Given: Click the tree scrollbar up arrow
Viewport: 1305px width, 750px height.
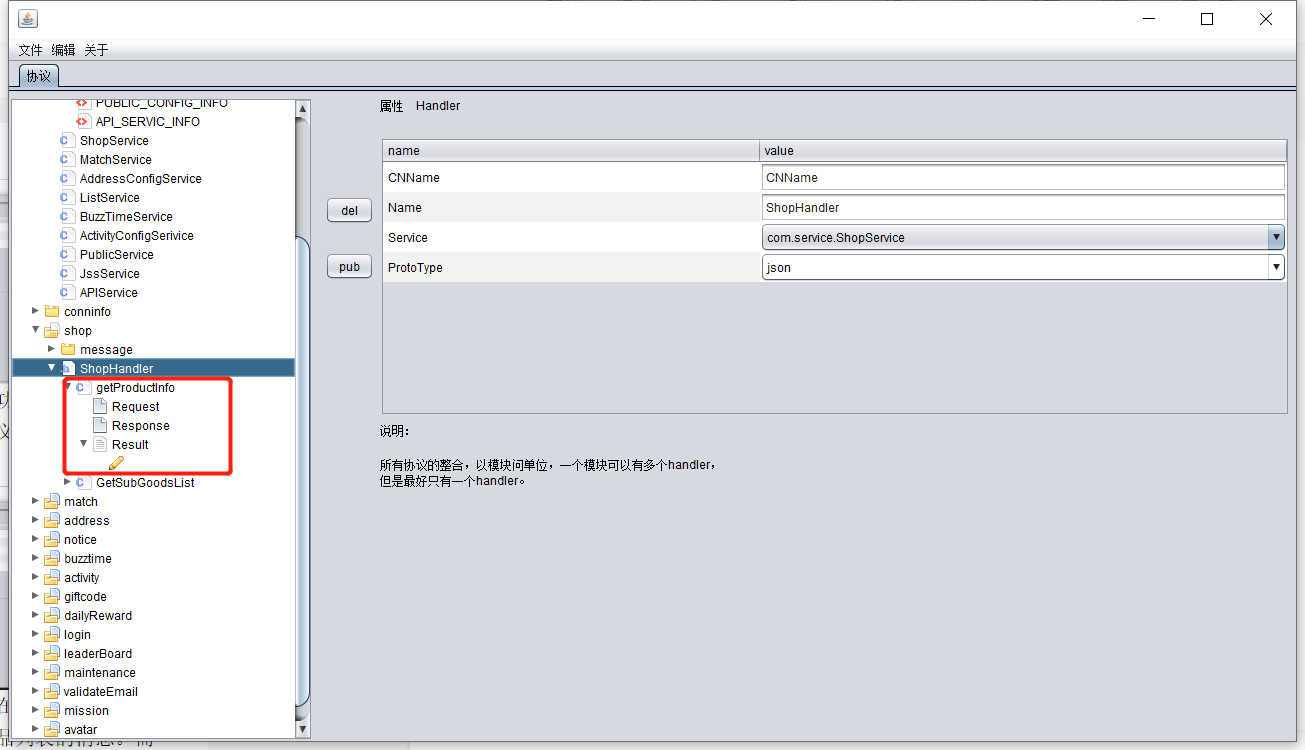Looking at the screenshot, I should [x=303, y=108].
